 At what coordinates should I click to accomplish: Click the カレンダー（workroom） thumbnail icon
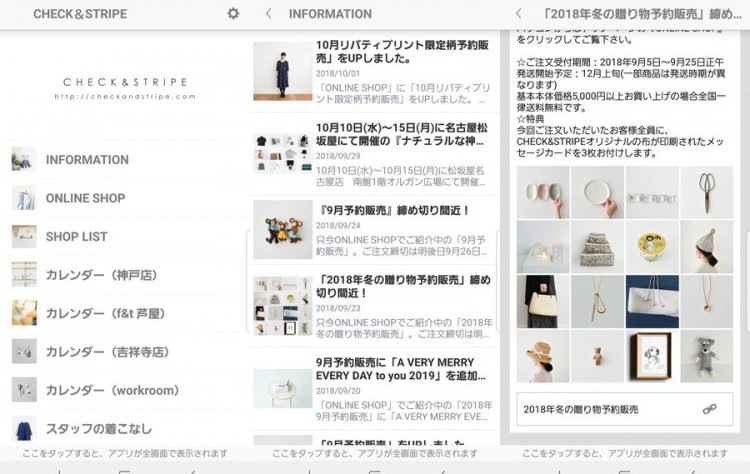24,390
